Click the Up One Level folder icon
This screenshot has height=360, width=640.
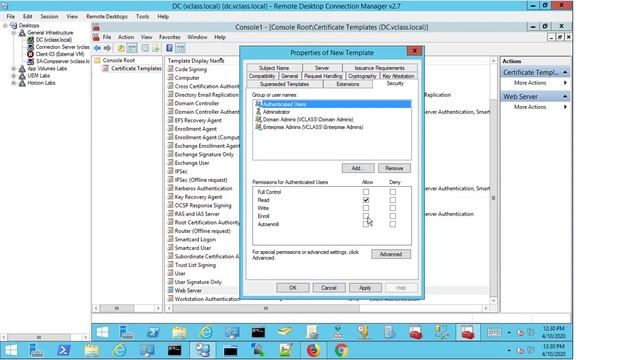(x=121, y=48)
